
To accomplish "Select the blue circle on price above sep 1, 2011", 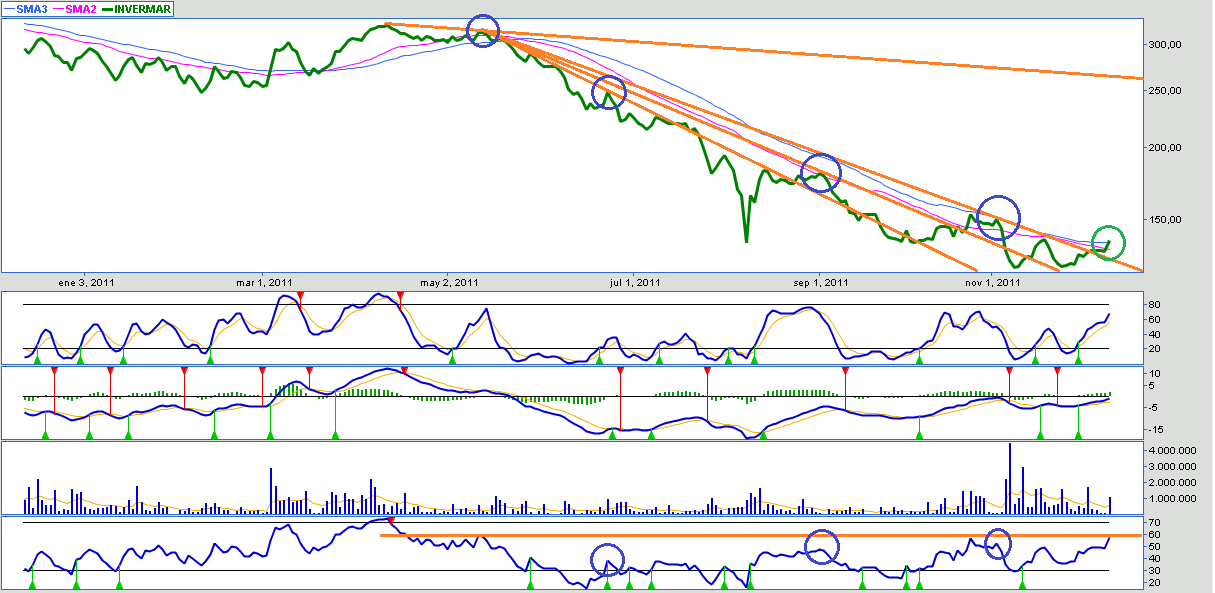I will coord(821,173).
